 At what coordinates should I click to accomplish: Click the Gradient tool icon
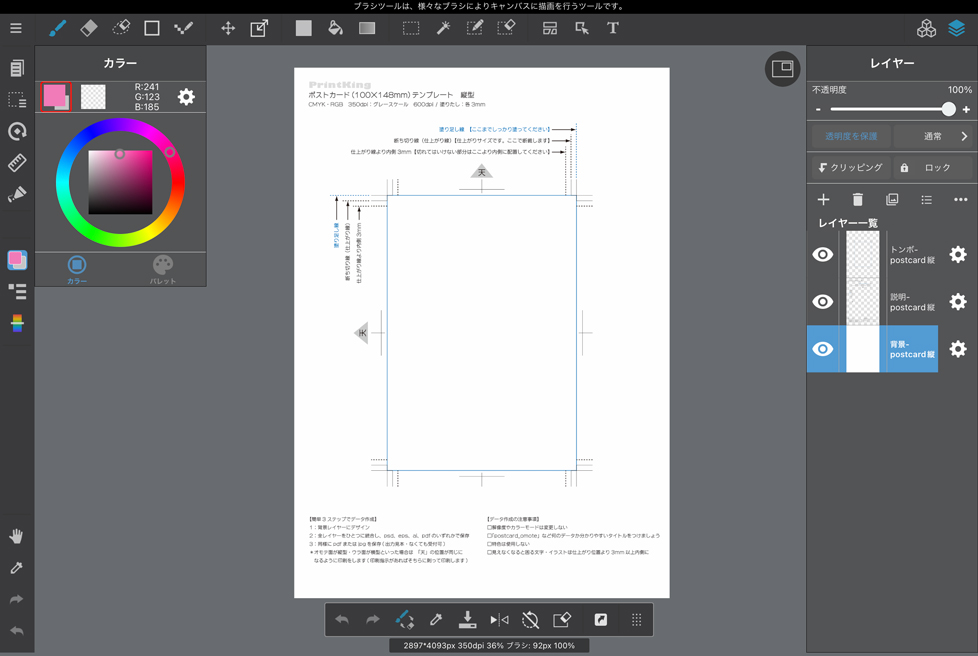coord(367,28)
